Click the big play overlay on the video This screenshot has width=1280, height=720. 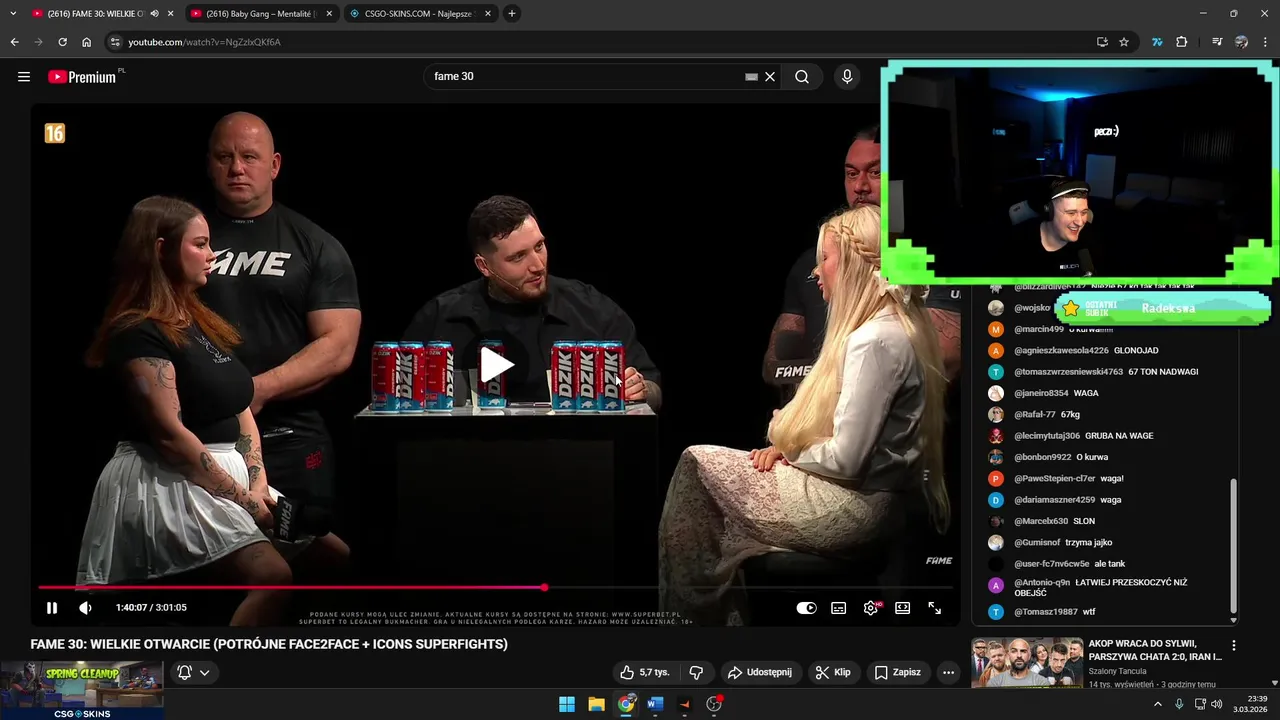(497, 365)
